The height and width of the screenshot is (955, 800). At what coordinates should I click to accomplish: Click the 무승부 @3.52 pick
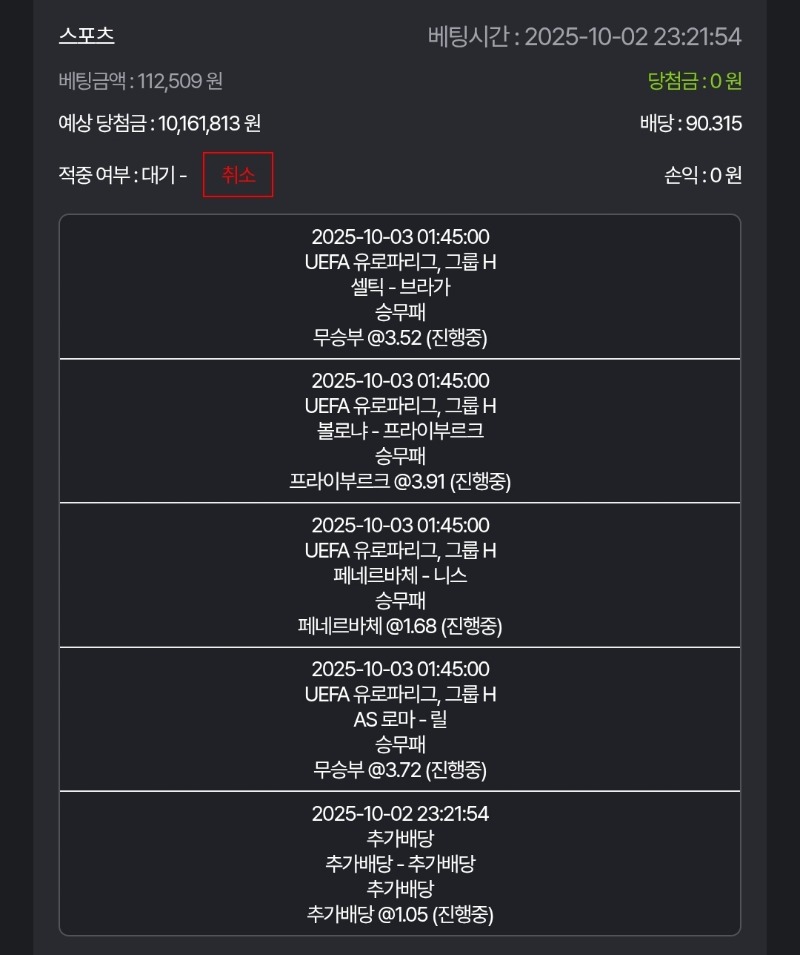coord(400,338)
